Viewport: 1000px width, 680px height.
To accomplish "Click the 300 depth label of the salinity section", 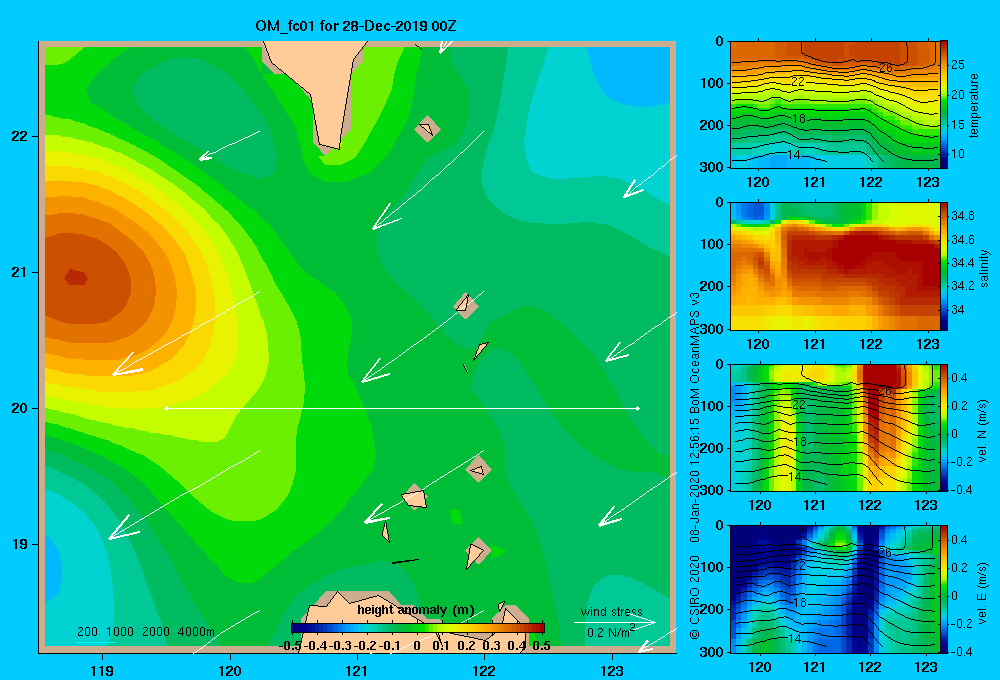I will [713, 329].
